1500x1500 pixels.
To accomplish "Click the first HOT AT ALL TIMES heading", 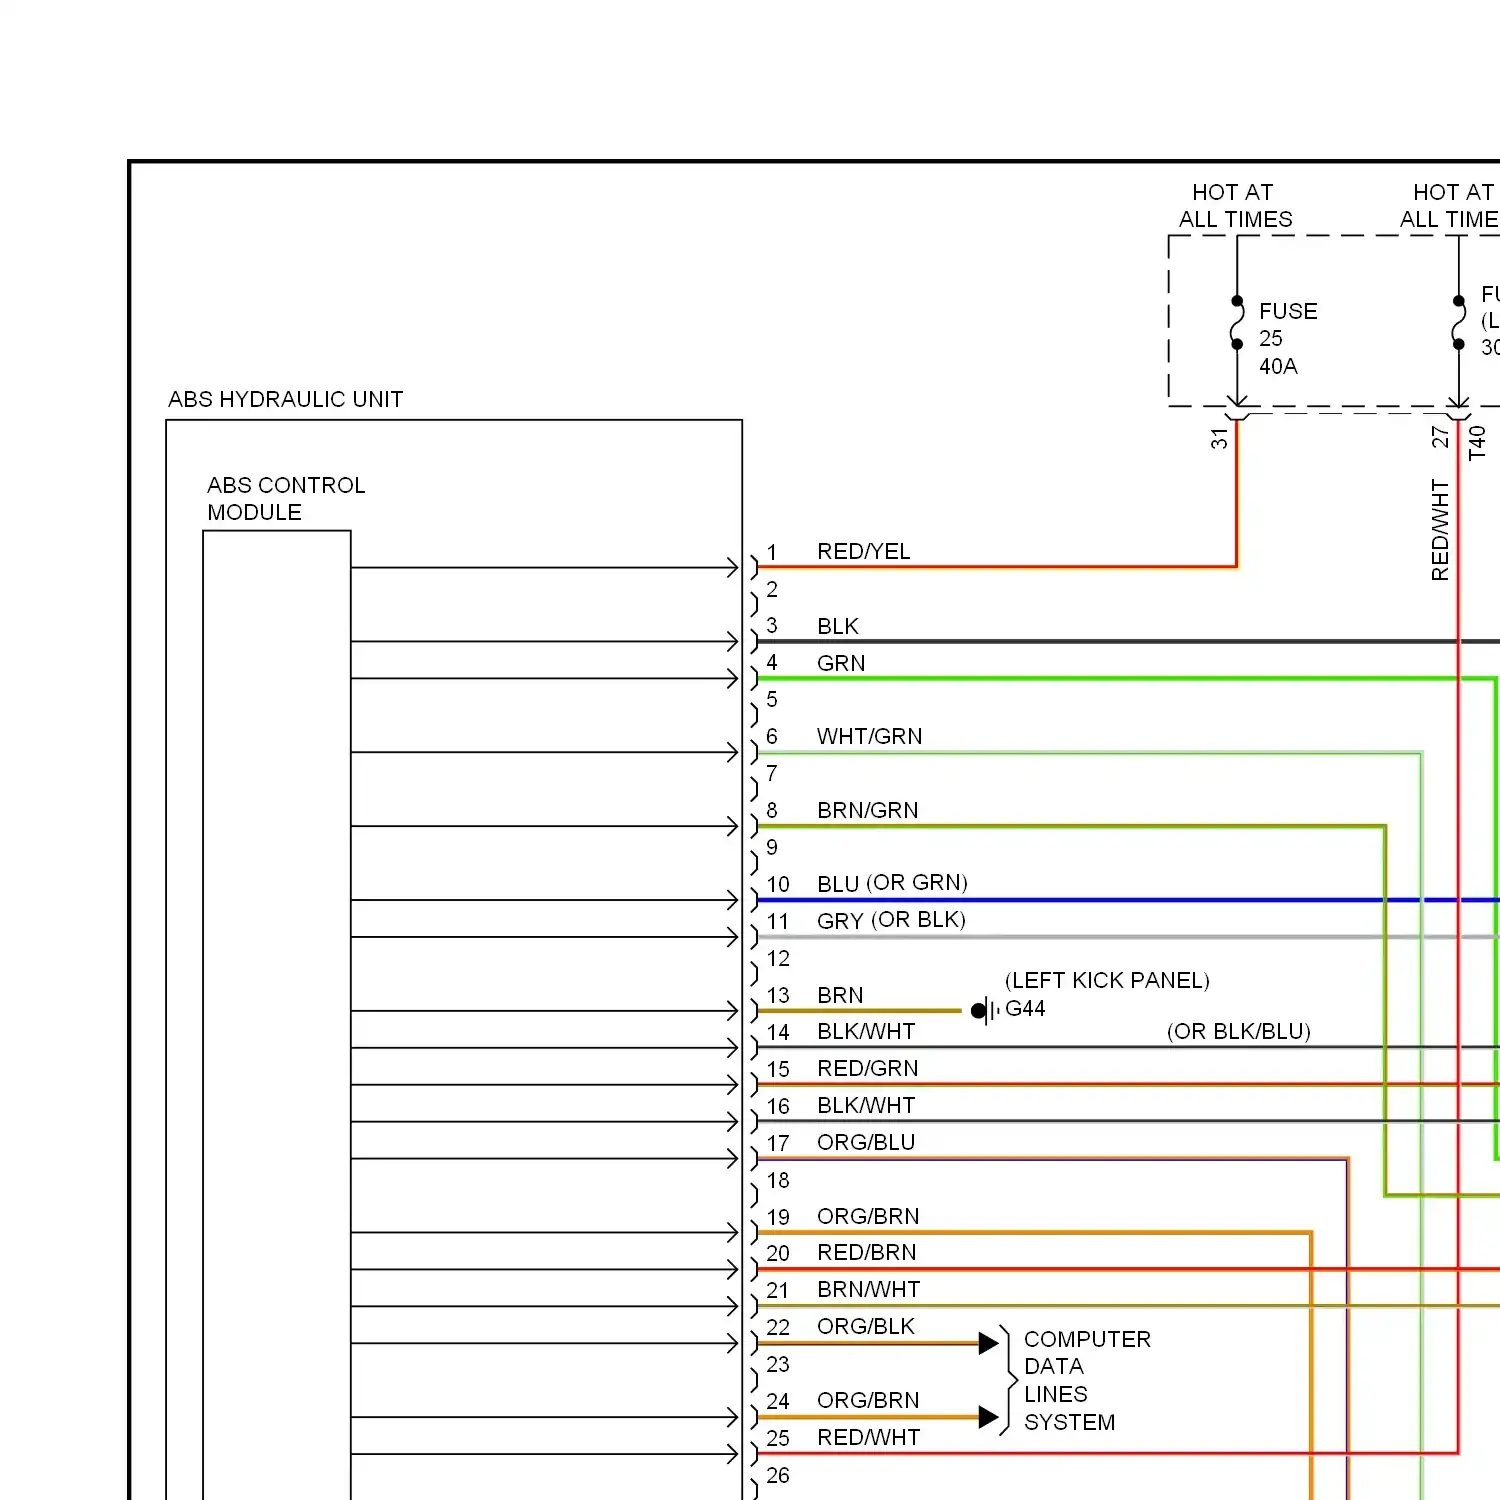I will click(1235, 206).
